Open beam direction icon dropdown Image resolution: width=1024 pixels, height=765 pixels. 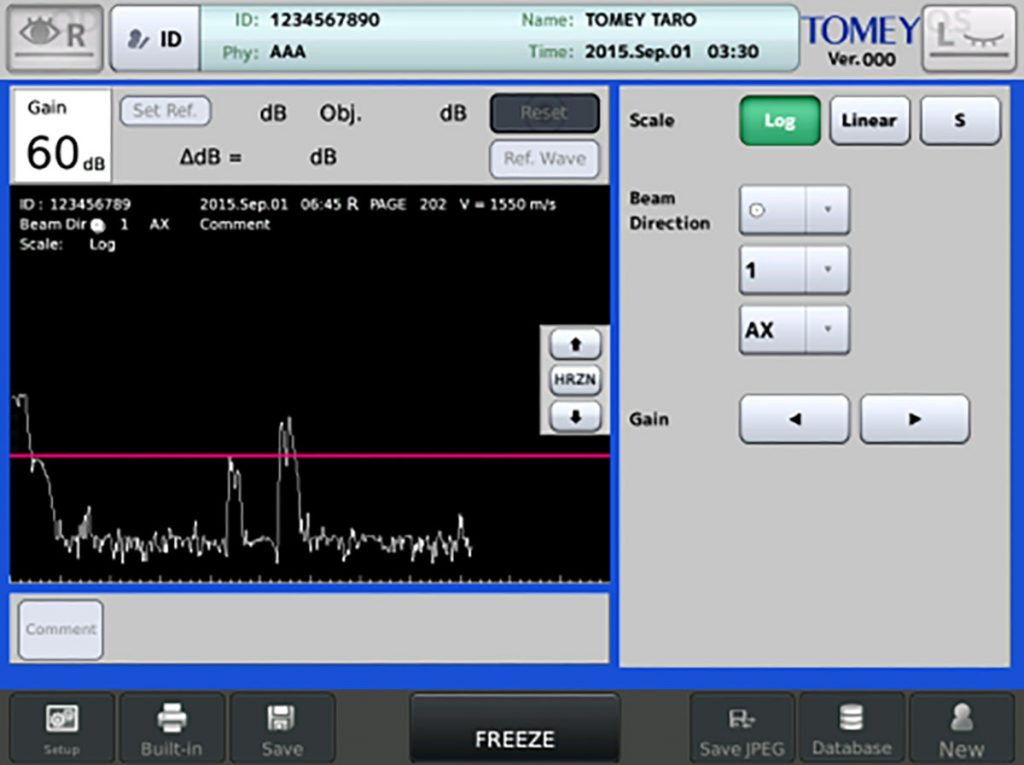click(x=794, y=210)
